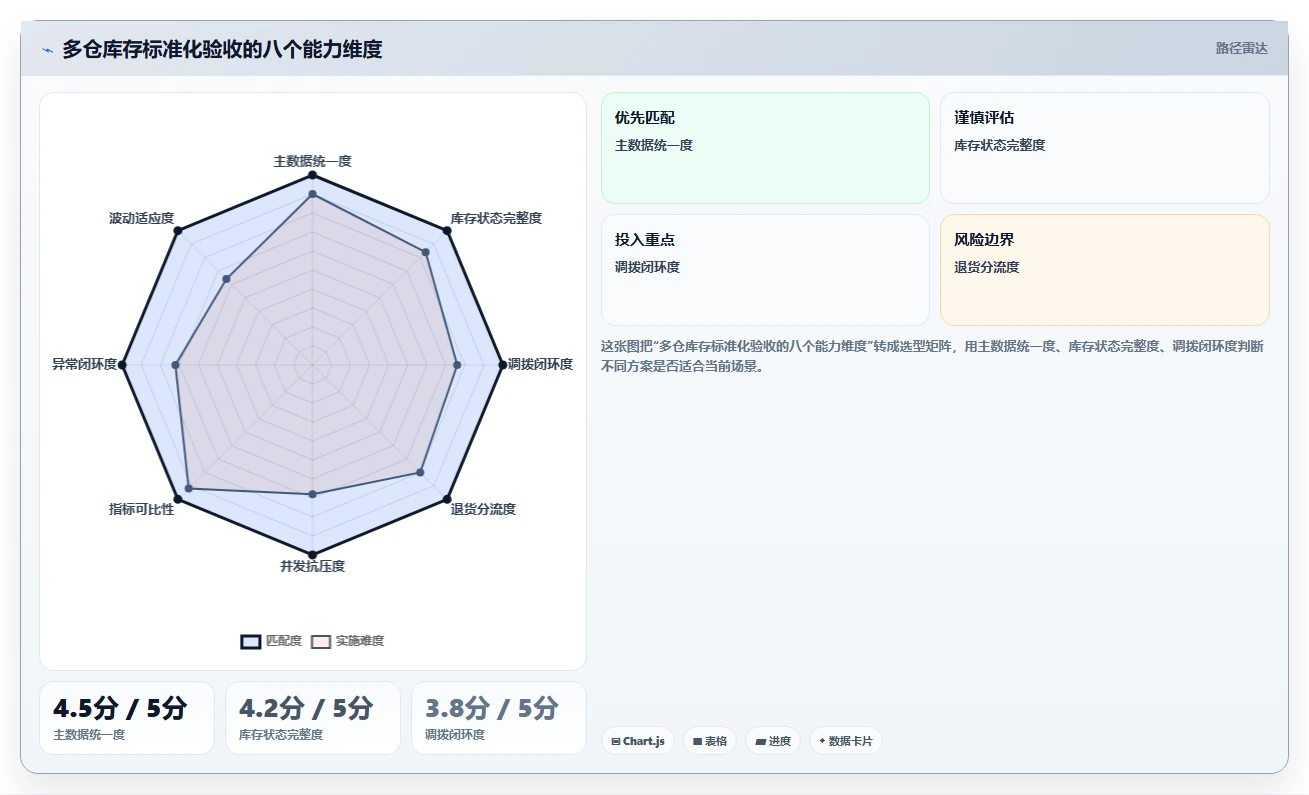1309x795 pixels.
Task: Click 调拨闭环度 caption under 3.8分 score
Action: point(455,735)
